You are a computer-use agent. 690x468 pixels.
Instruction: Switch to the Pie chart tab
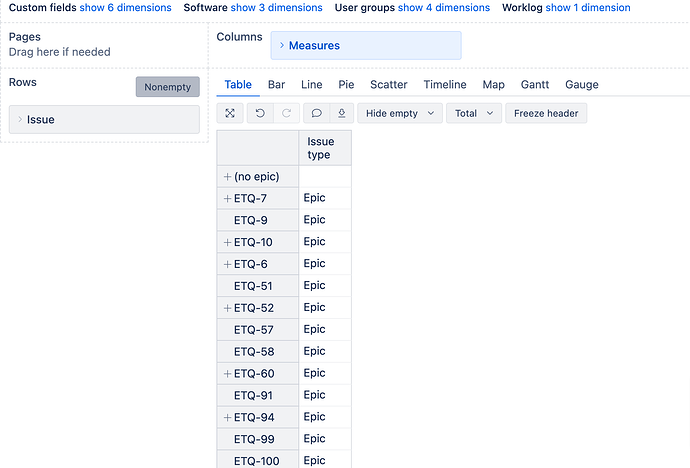point(346,85)
